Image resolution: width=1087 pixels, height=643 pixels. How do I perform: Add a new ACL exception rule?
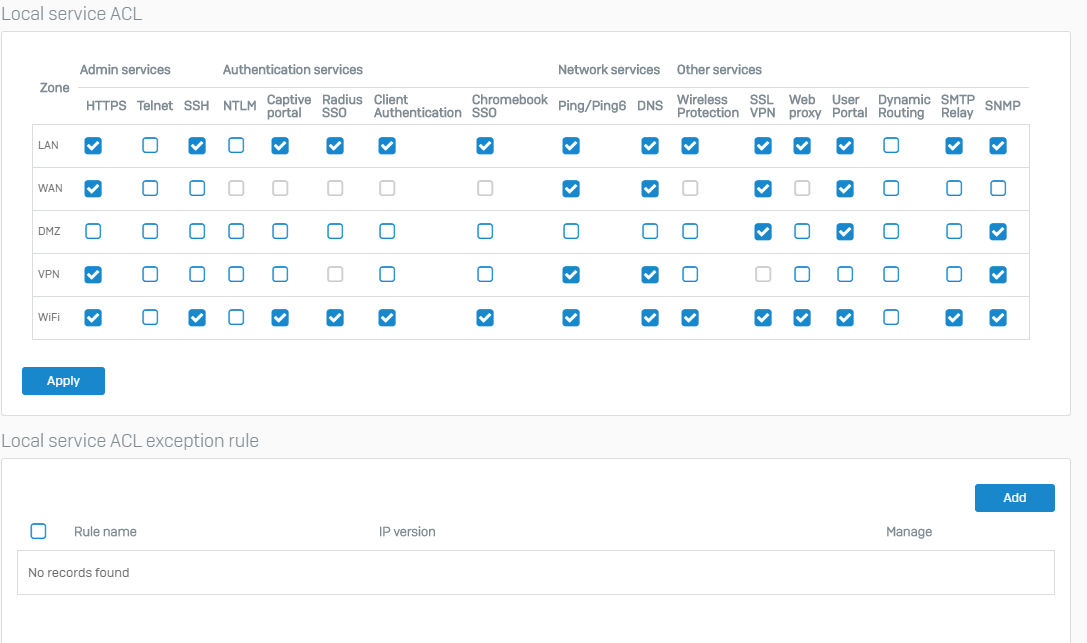(1014, 498)
